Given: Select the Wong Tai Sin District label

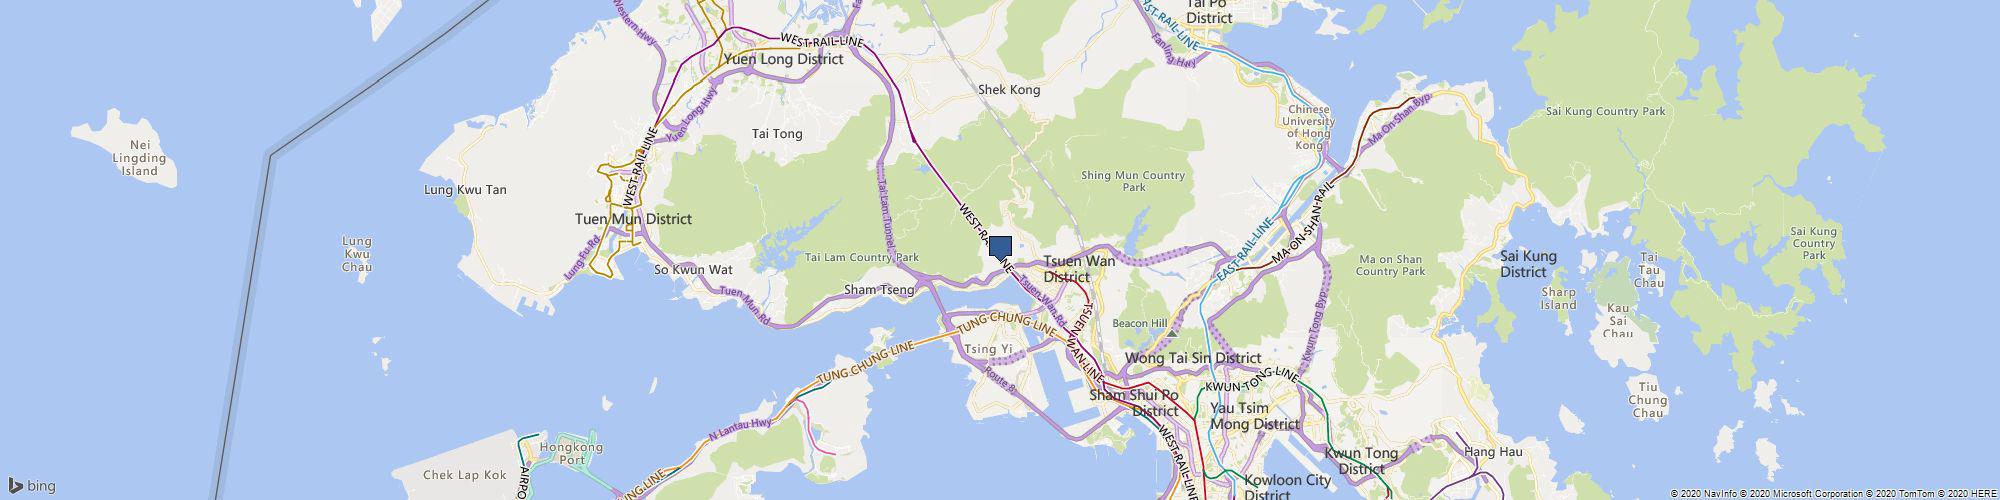Looking at the screenshot, I should [x=1193, y=357].
